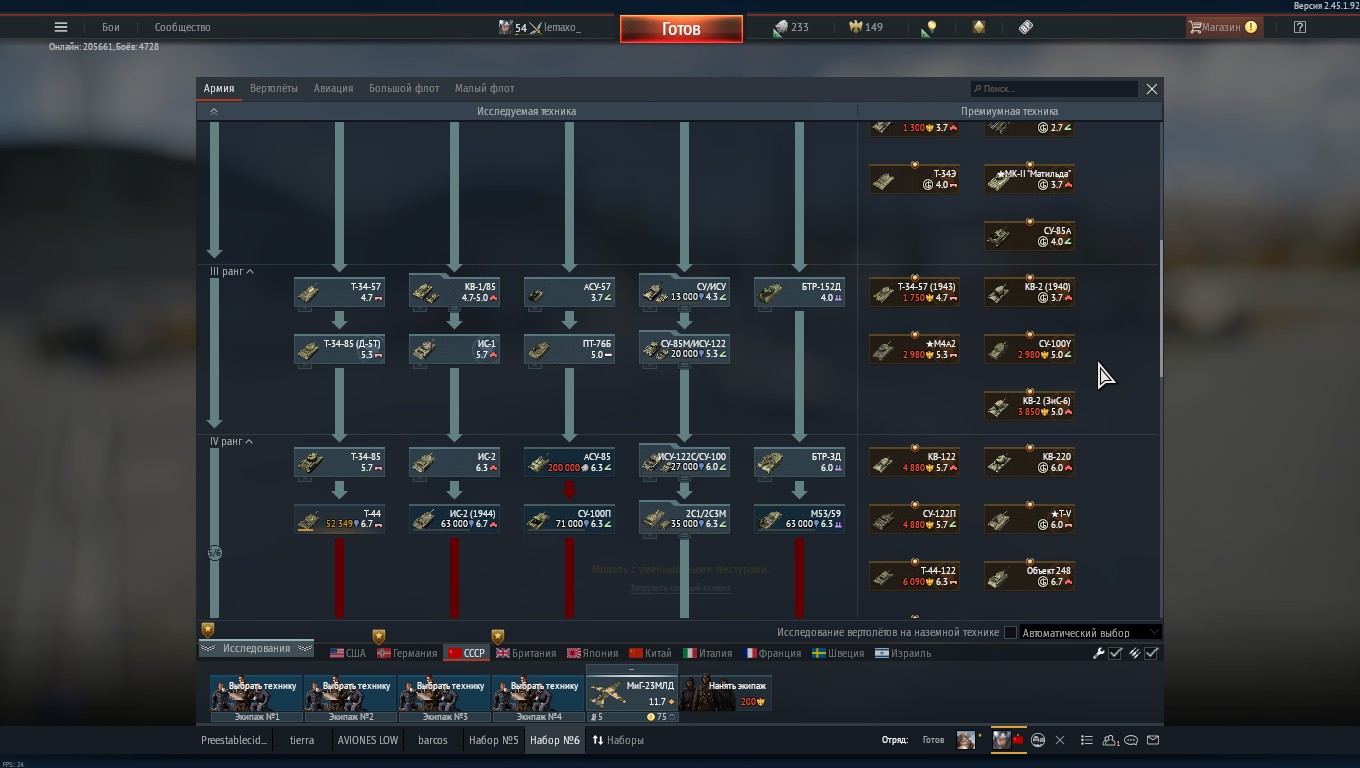Image resolution: width=1360 pixels, height=768 pixels.
Task: Select the Германия nation tab
Action: pos(407,653)
